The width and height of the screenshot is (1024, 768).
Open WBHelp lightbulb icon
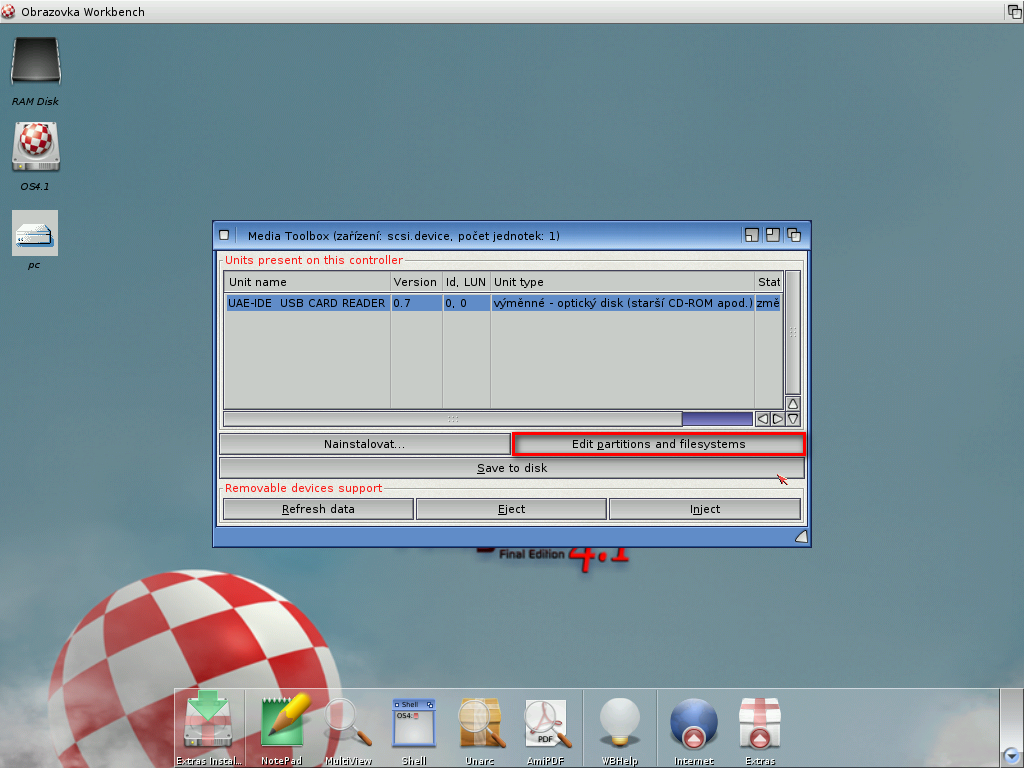(619, 722)
